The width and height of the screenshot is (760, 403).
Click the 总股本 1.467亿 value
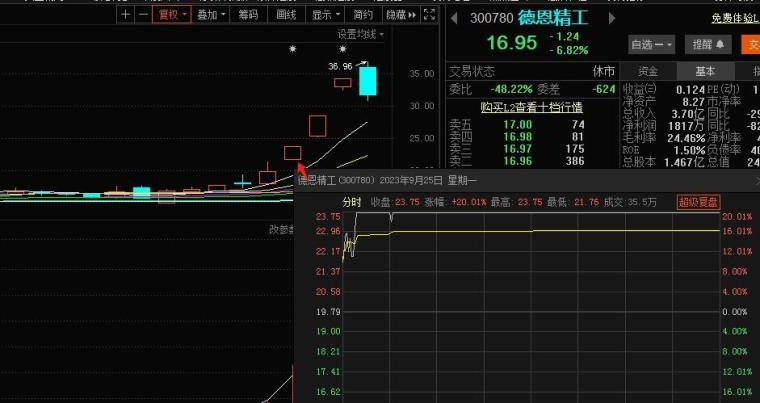tap(685, 162)
